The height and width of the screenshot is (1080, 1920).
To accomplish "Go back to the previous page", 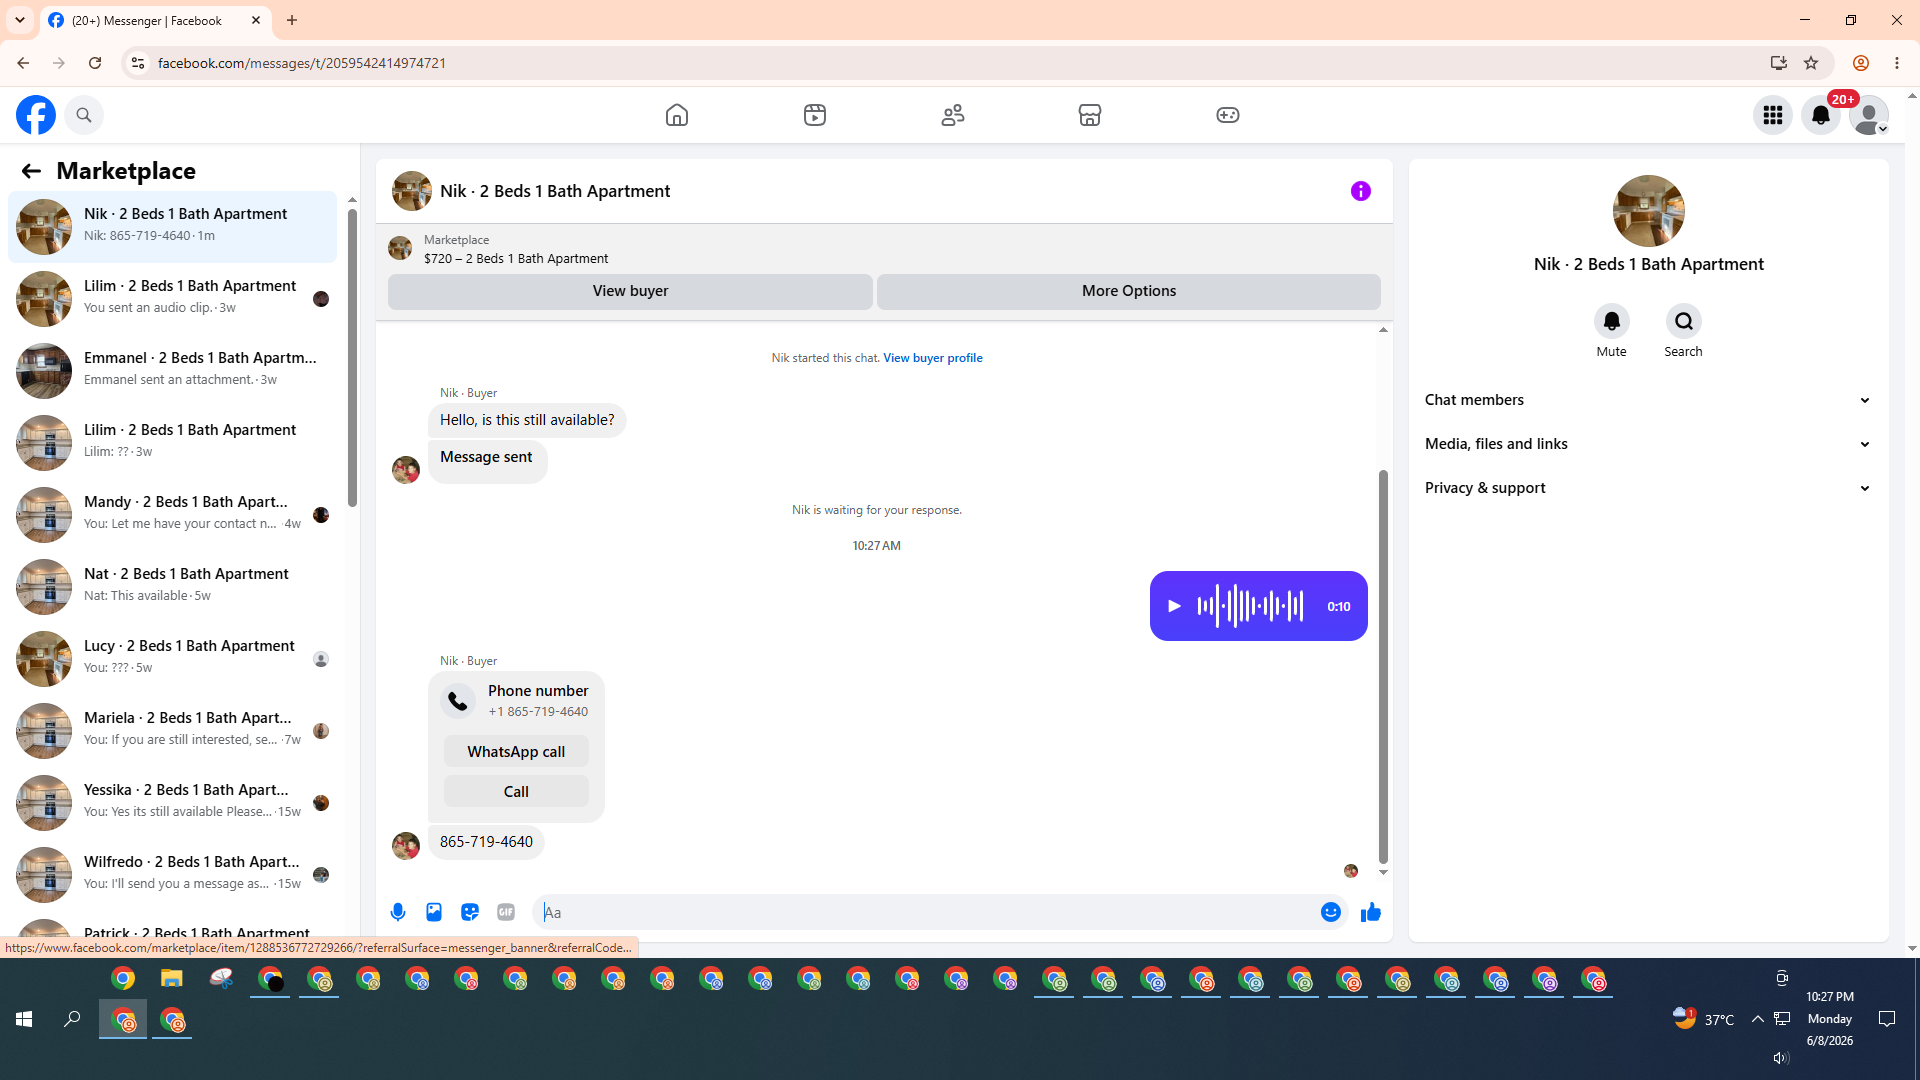I will tap(23, 63).
